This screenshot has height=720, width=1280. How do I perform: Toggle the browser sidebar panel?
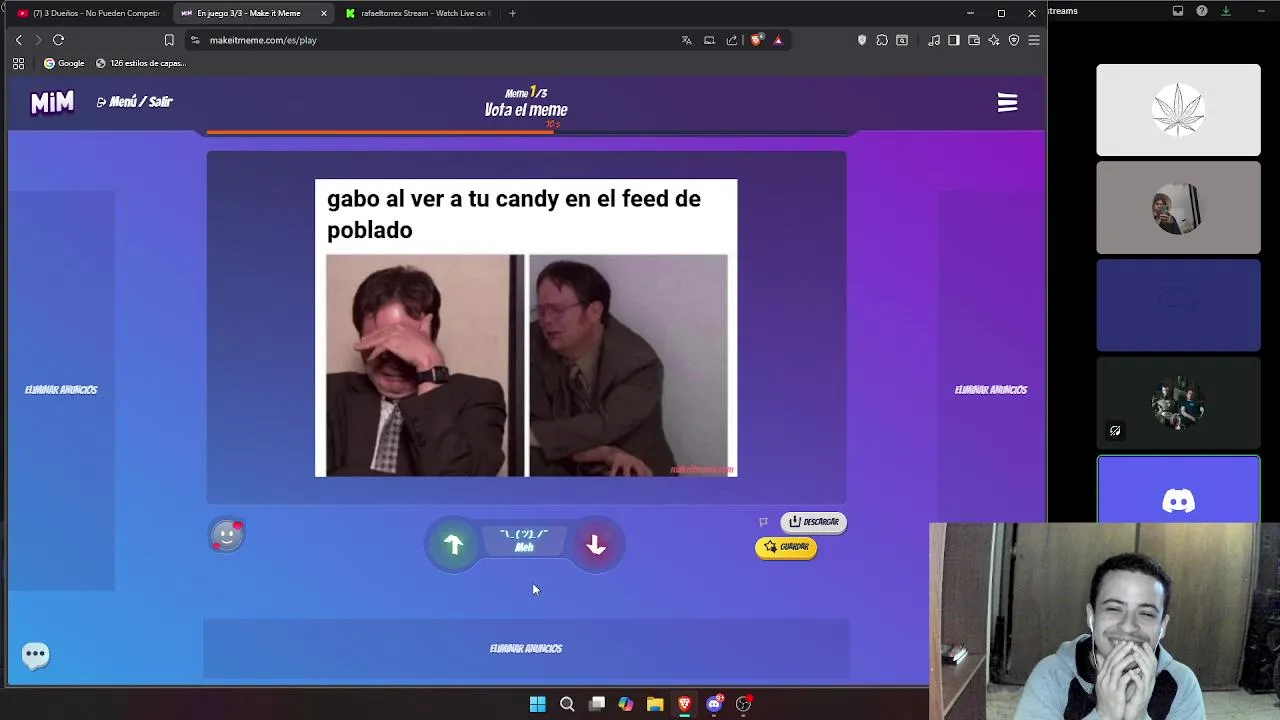pyautogui.click(x=954, y=40)
